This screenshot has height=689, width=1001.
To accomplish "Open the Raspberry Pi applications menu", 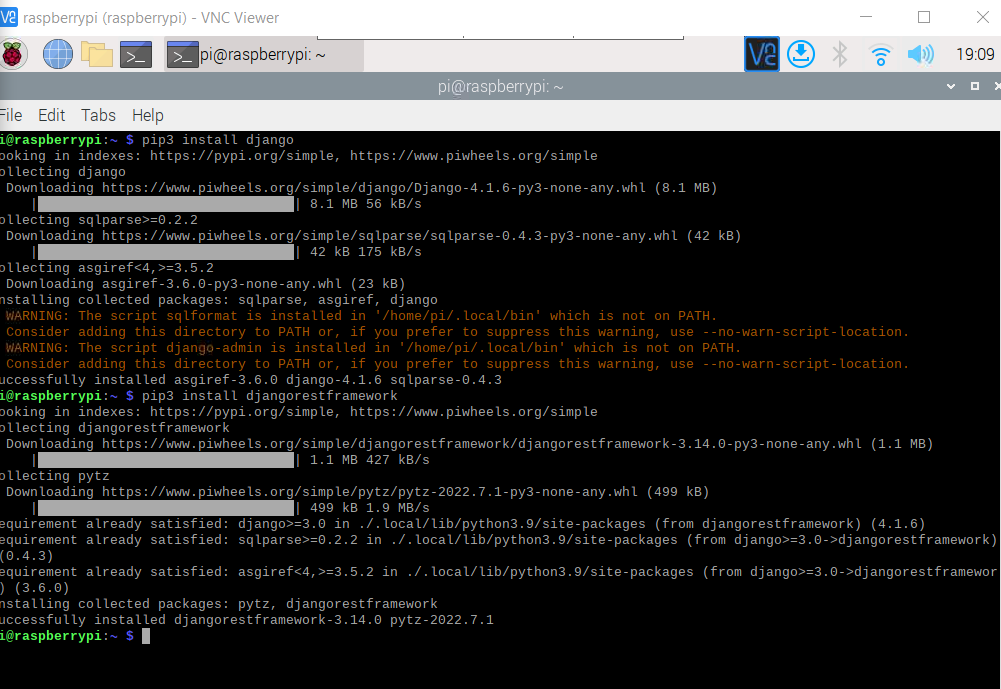I will (x=14, y=55).
